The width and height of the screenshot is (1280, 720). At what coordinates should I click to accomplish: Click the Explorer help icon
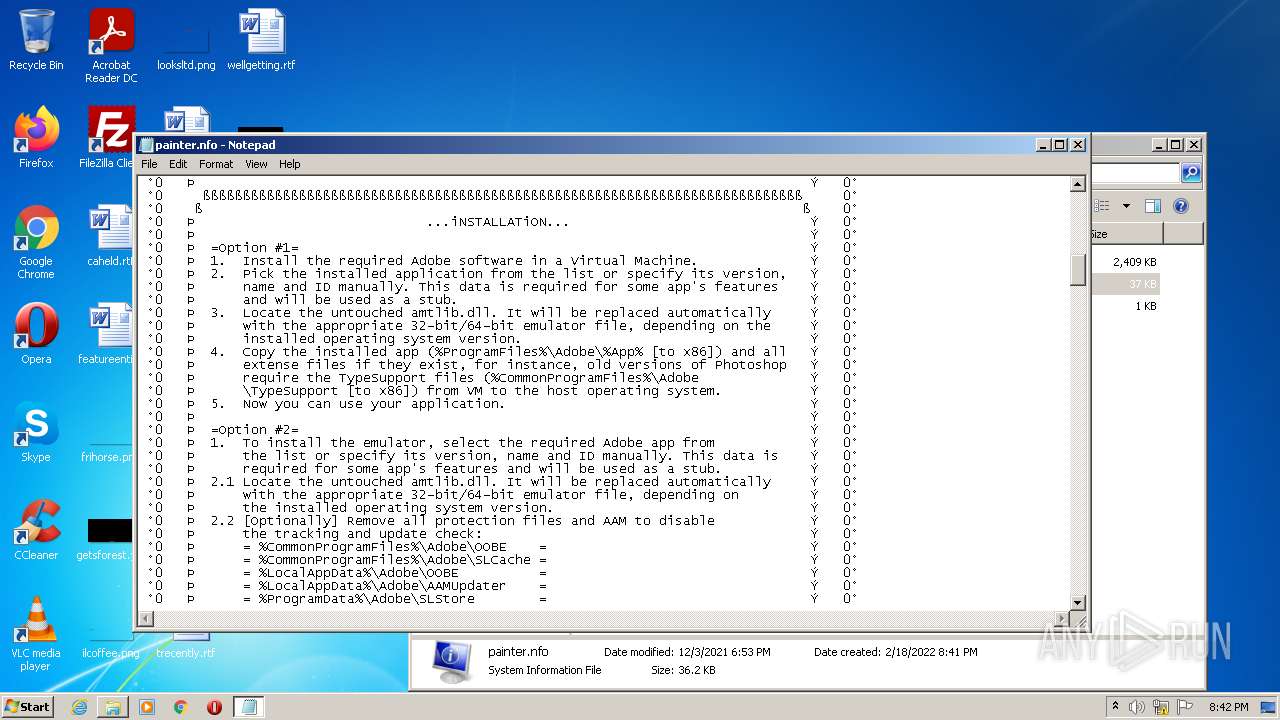click(1181, 206)
